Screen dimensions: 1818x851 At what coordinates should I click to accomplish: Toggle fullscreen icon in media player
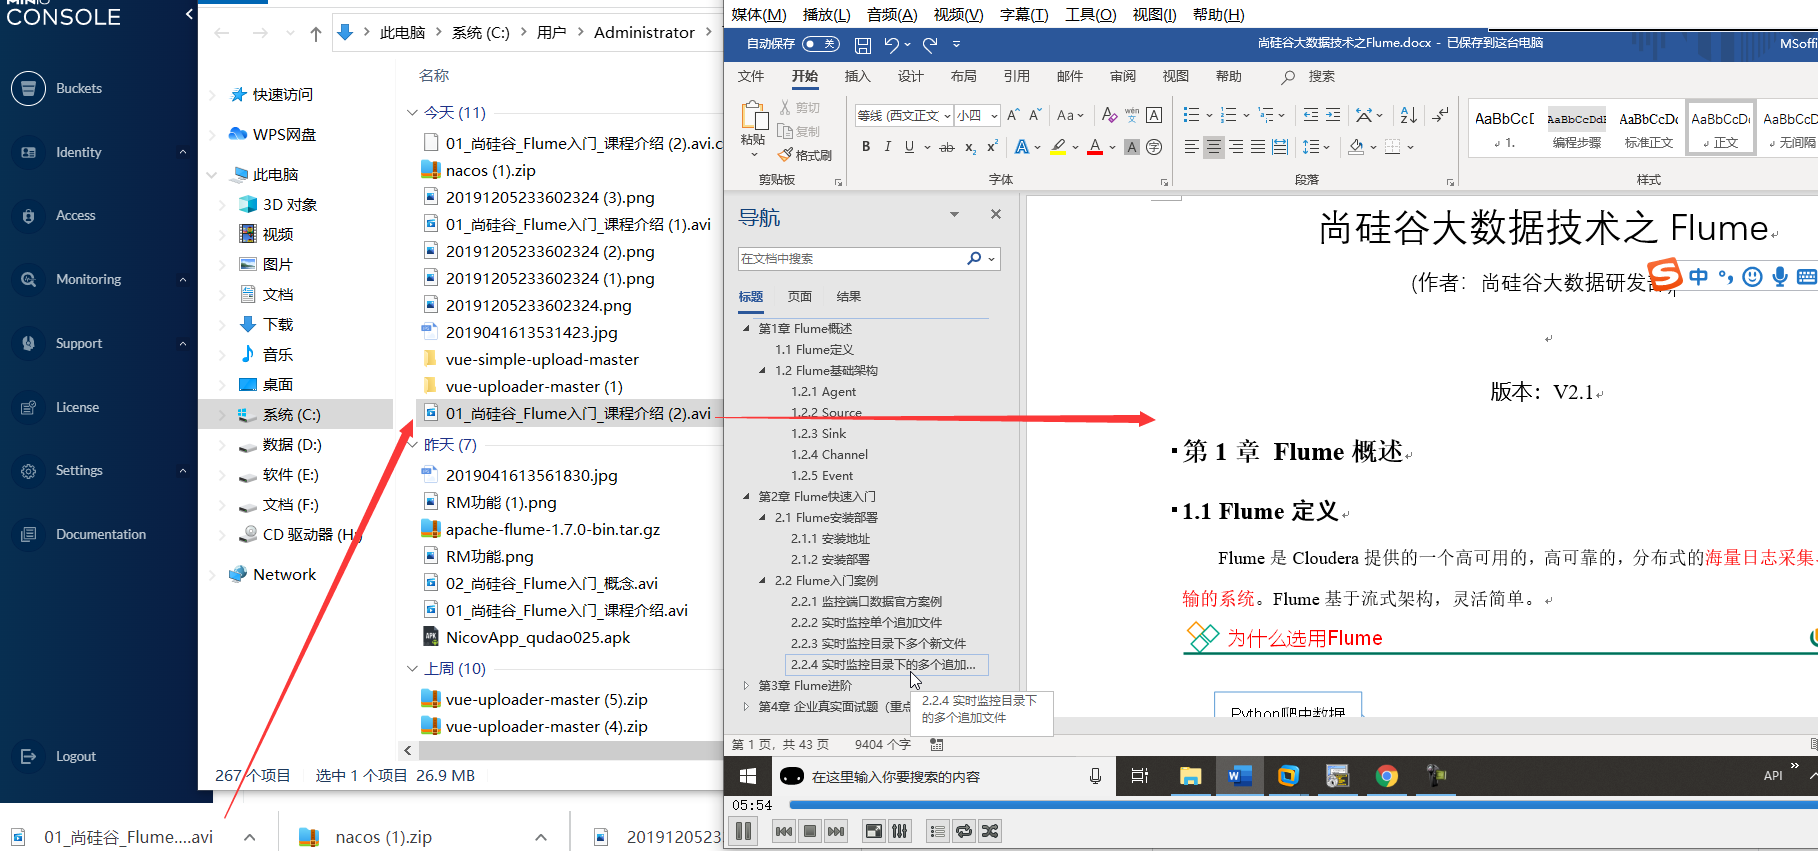874,831
